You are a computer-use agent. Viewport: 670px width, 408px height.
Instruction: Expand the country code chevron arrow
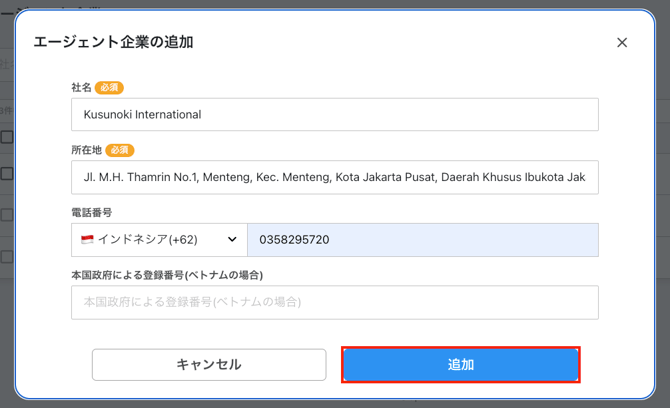coord(232,240)
